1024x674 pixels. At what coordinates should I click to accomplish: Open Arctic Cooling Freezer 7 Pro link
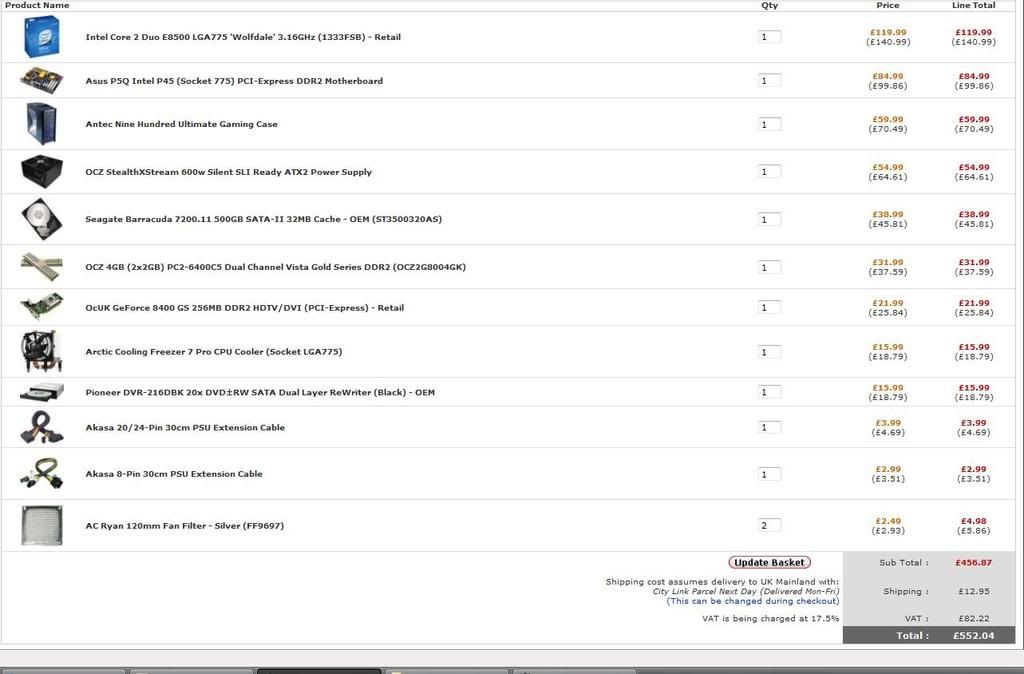click(214, 351)
